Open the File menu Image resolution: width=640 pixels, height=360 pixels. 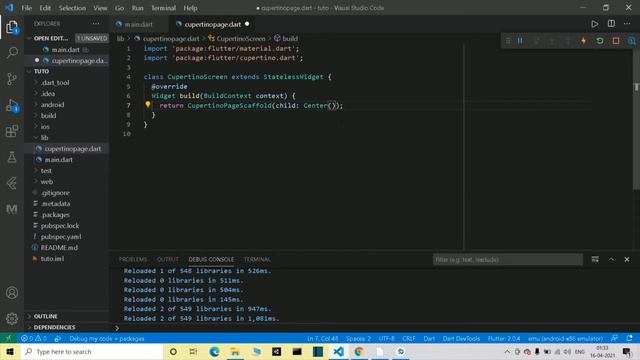click(x=27, y=8)
